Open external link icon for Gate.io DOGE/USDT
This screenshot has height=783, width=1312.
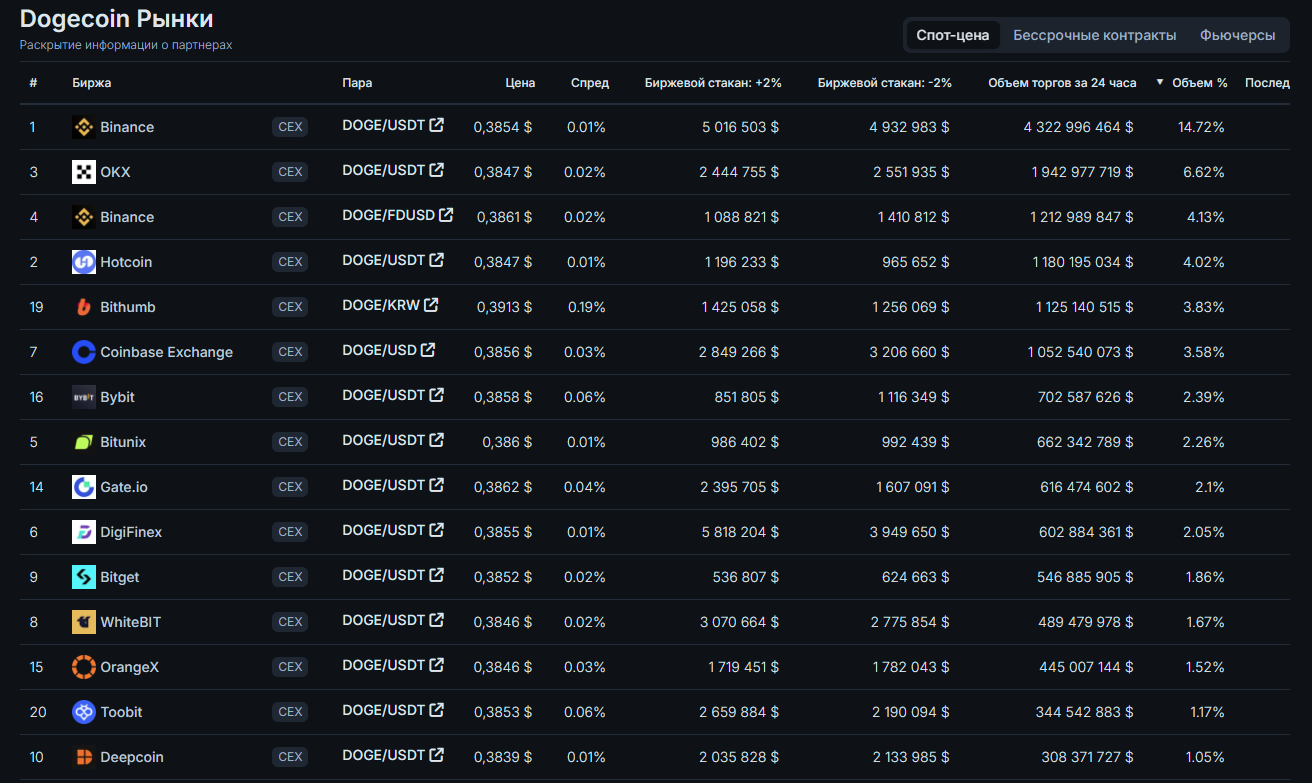coord(437,485)
